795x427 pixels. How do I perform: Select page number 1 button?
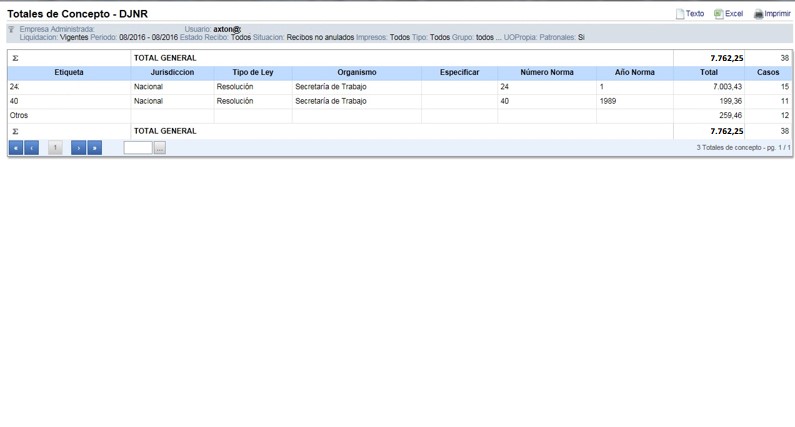click(x=55, y=148)
